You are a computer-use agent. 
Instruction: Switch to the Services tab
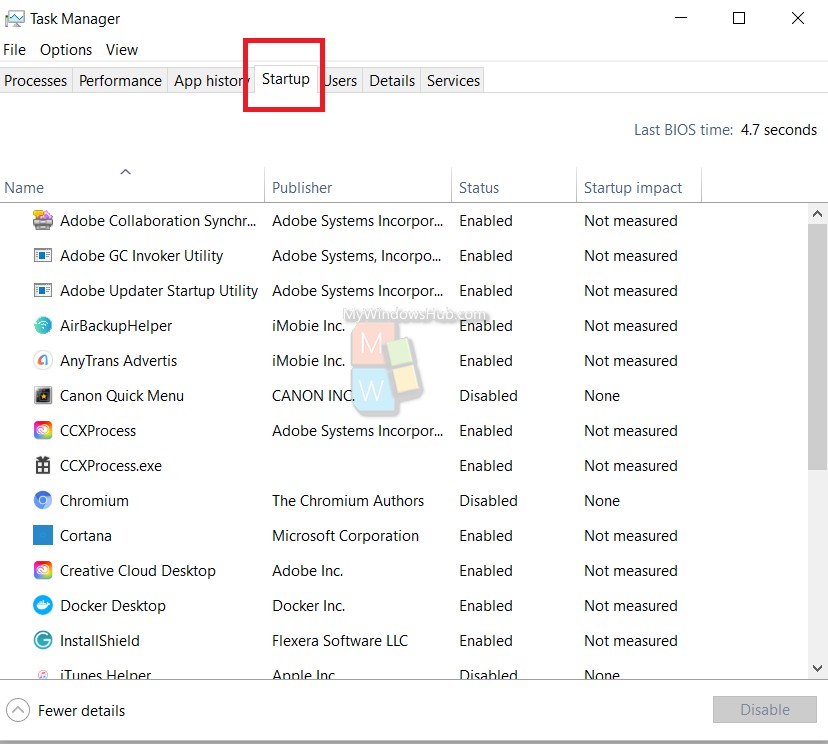[x=453, y=80]
